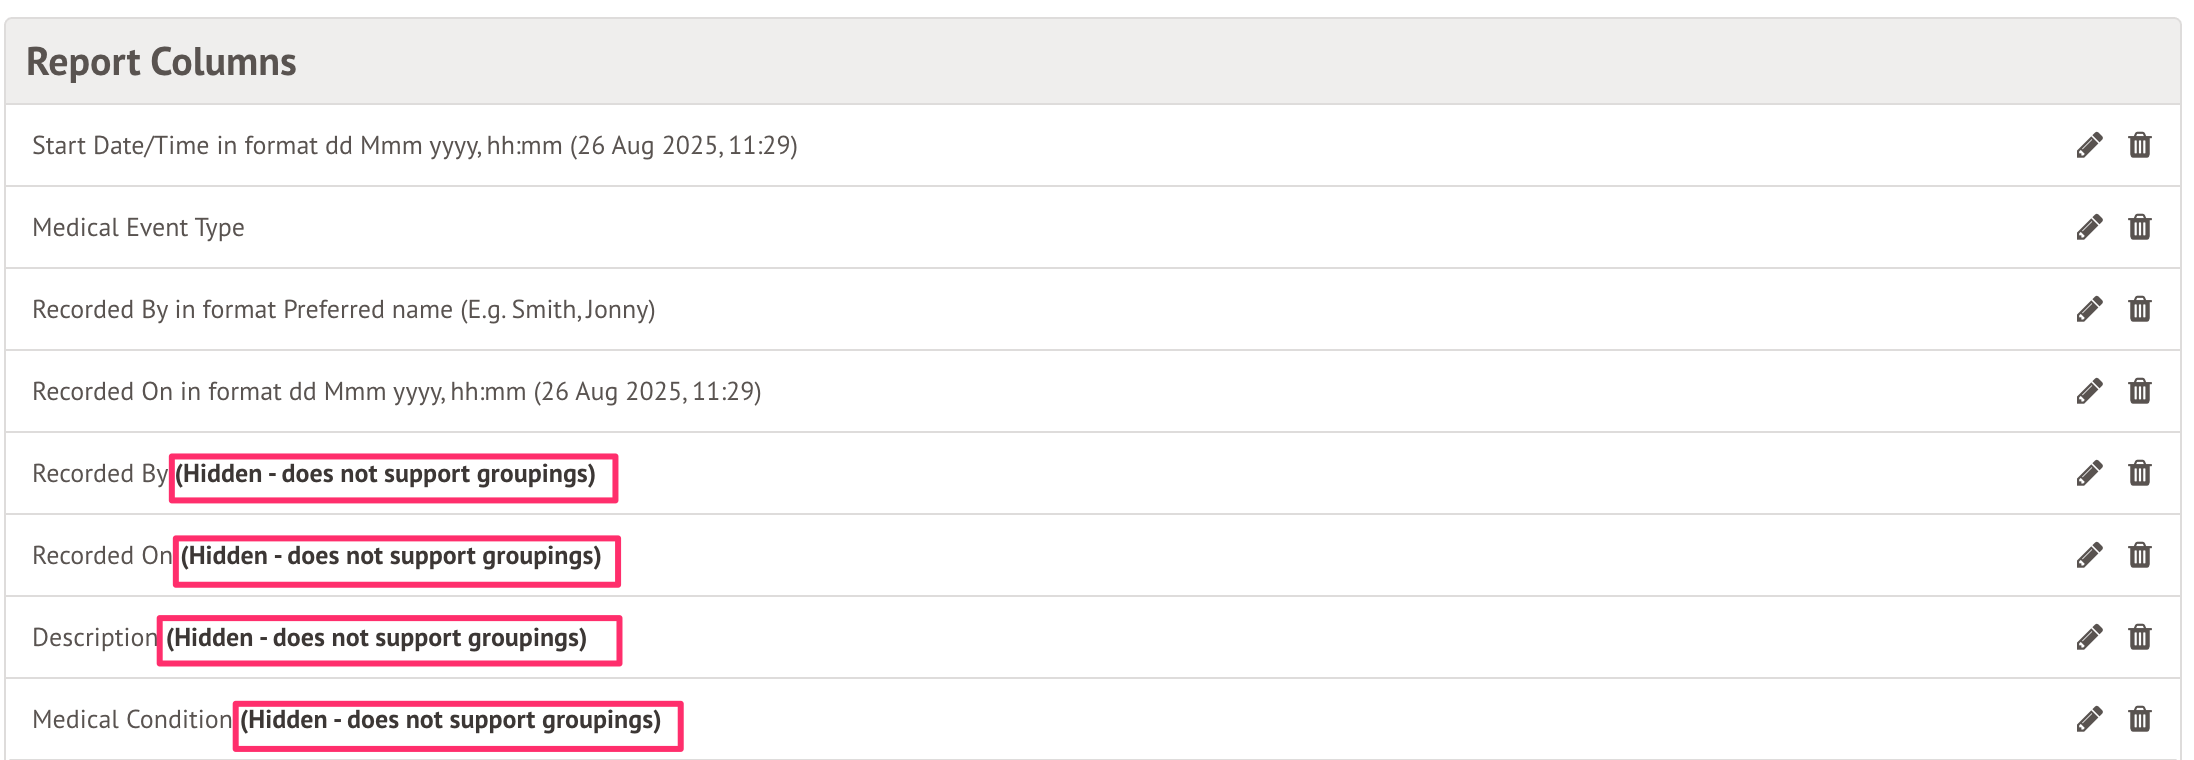Edit the hidden Recorded By column
2194x760 pixels.
pos(2089,474)
